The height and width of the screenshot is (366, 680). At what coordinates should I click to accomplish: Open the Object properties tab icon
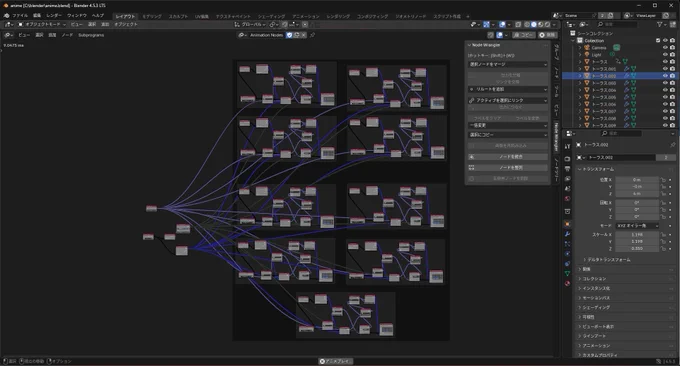(x=567, y=224)
